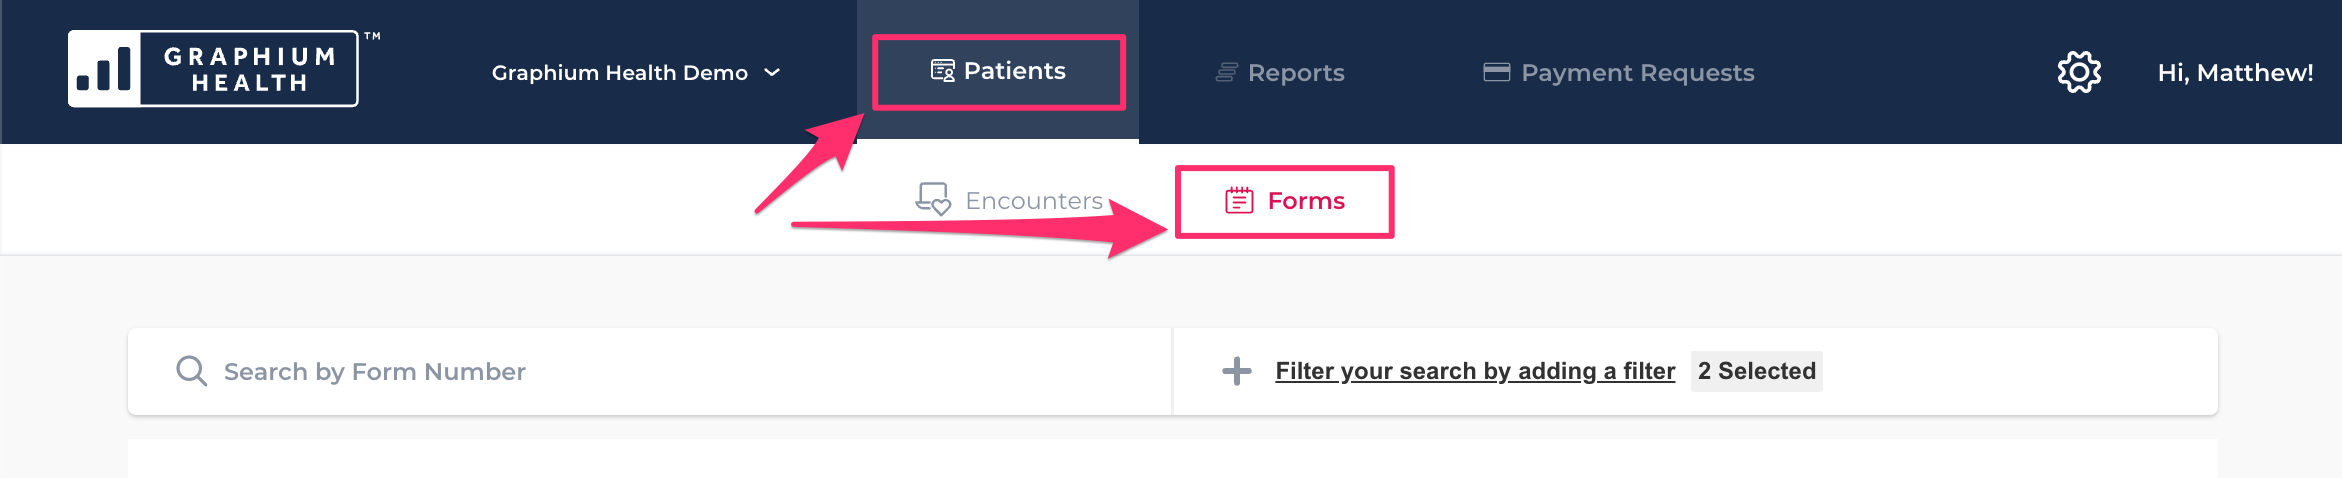2342x478 pixels.
Task: Focus the Search by Form Number field
Action: tap(650, 371)
